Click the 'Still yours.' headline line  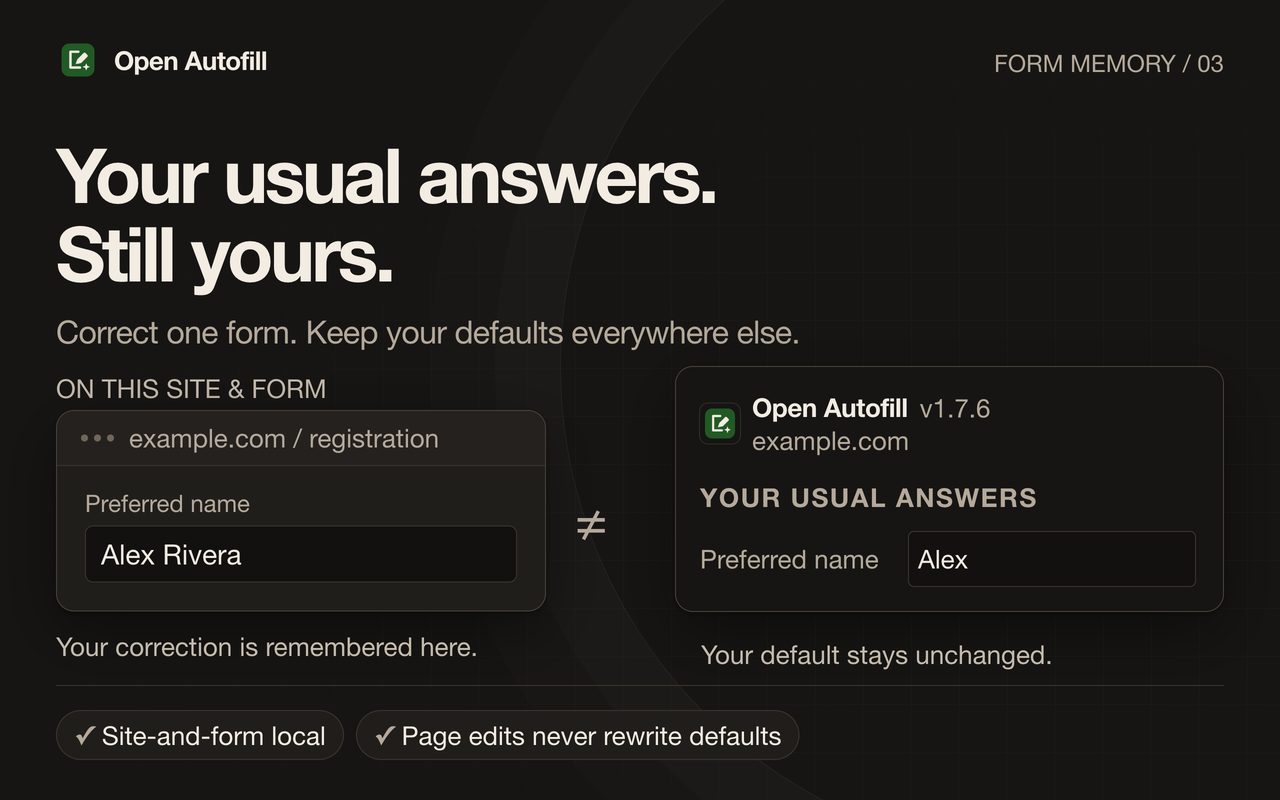(224, 257)
